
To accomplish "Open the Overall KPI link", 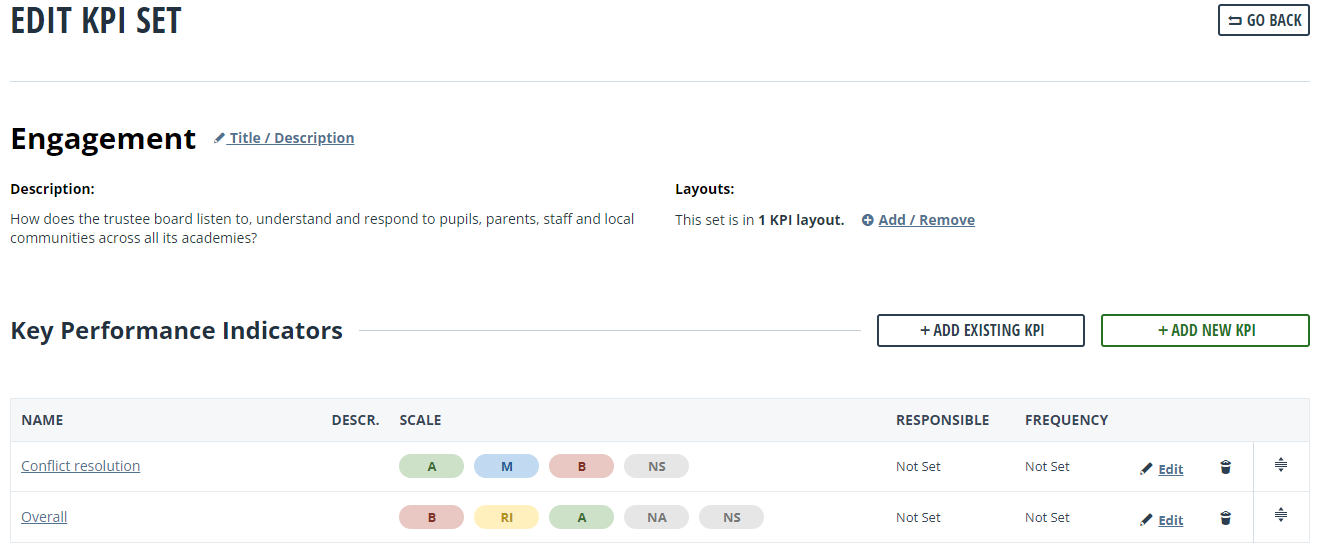I will pyautogui.click(x=44, y=517).
